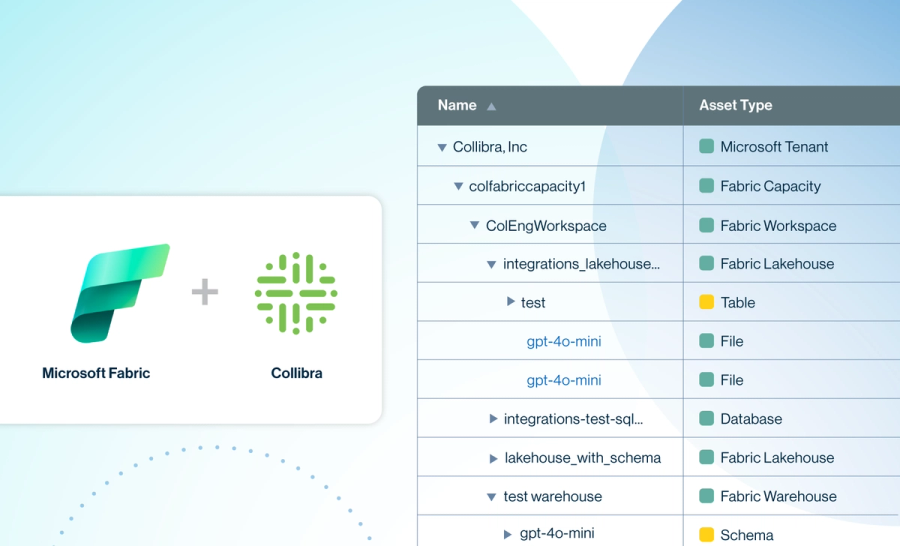Click the Fabric Warehouse asset type text
The height and width of the screenshot is (546, 900).
[778, 496]
